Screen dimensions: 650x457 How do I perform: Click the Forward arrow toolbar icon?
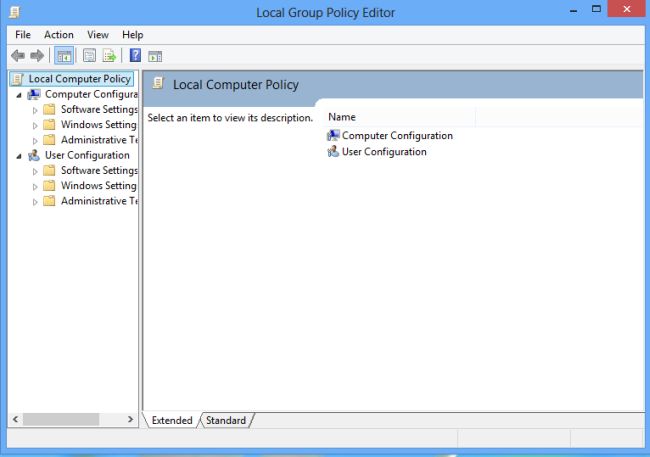tap(37, 56)
